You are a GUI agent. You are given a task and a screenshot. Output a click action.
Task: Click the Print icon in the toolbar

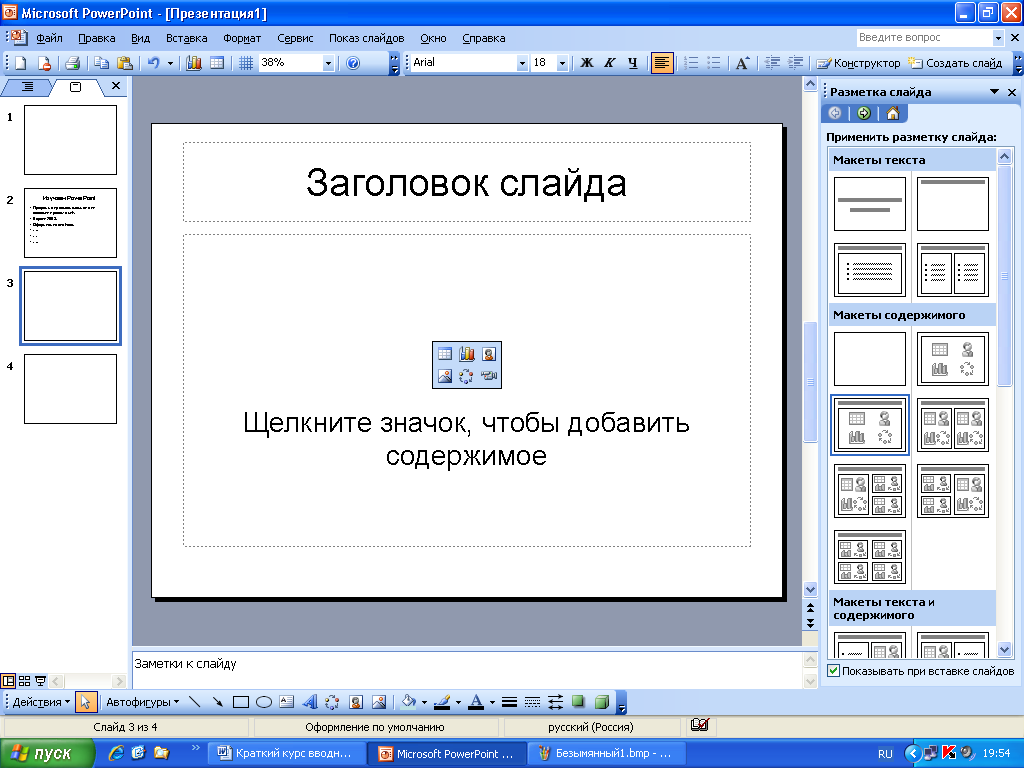coord(72,63)
